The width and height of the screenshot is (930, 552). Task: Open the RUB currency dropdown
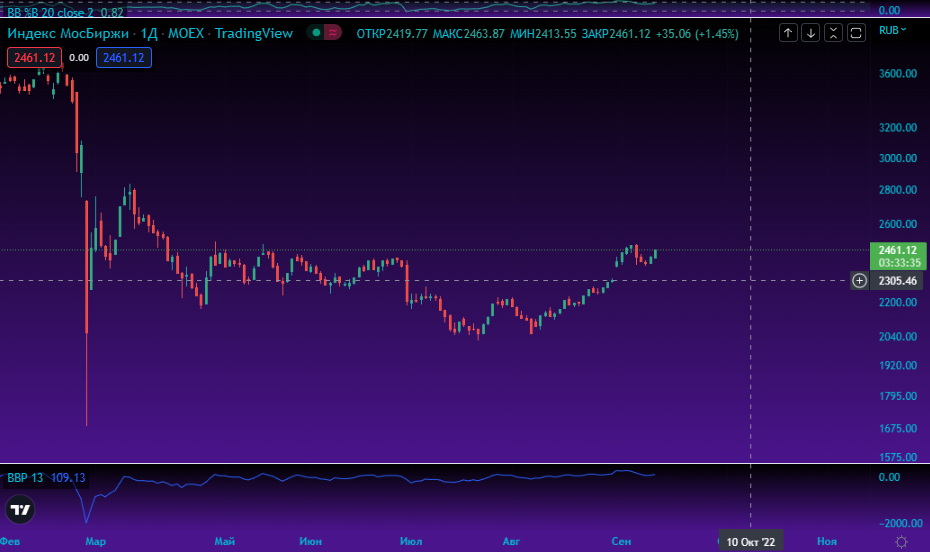point(892,30)
